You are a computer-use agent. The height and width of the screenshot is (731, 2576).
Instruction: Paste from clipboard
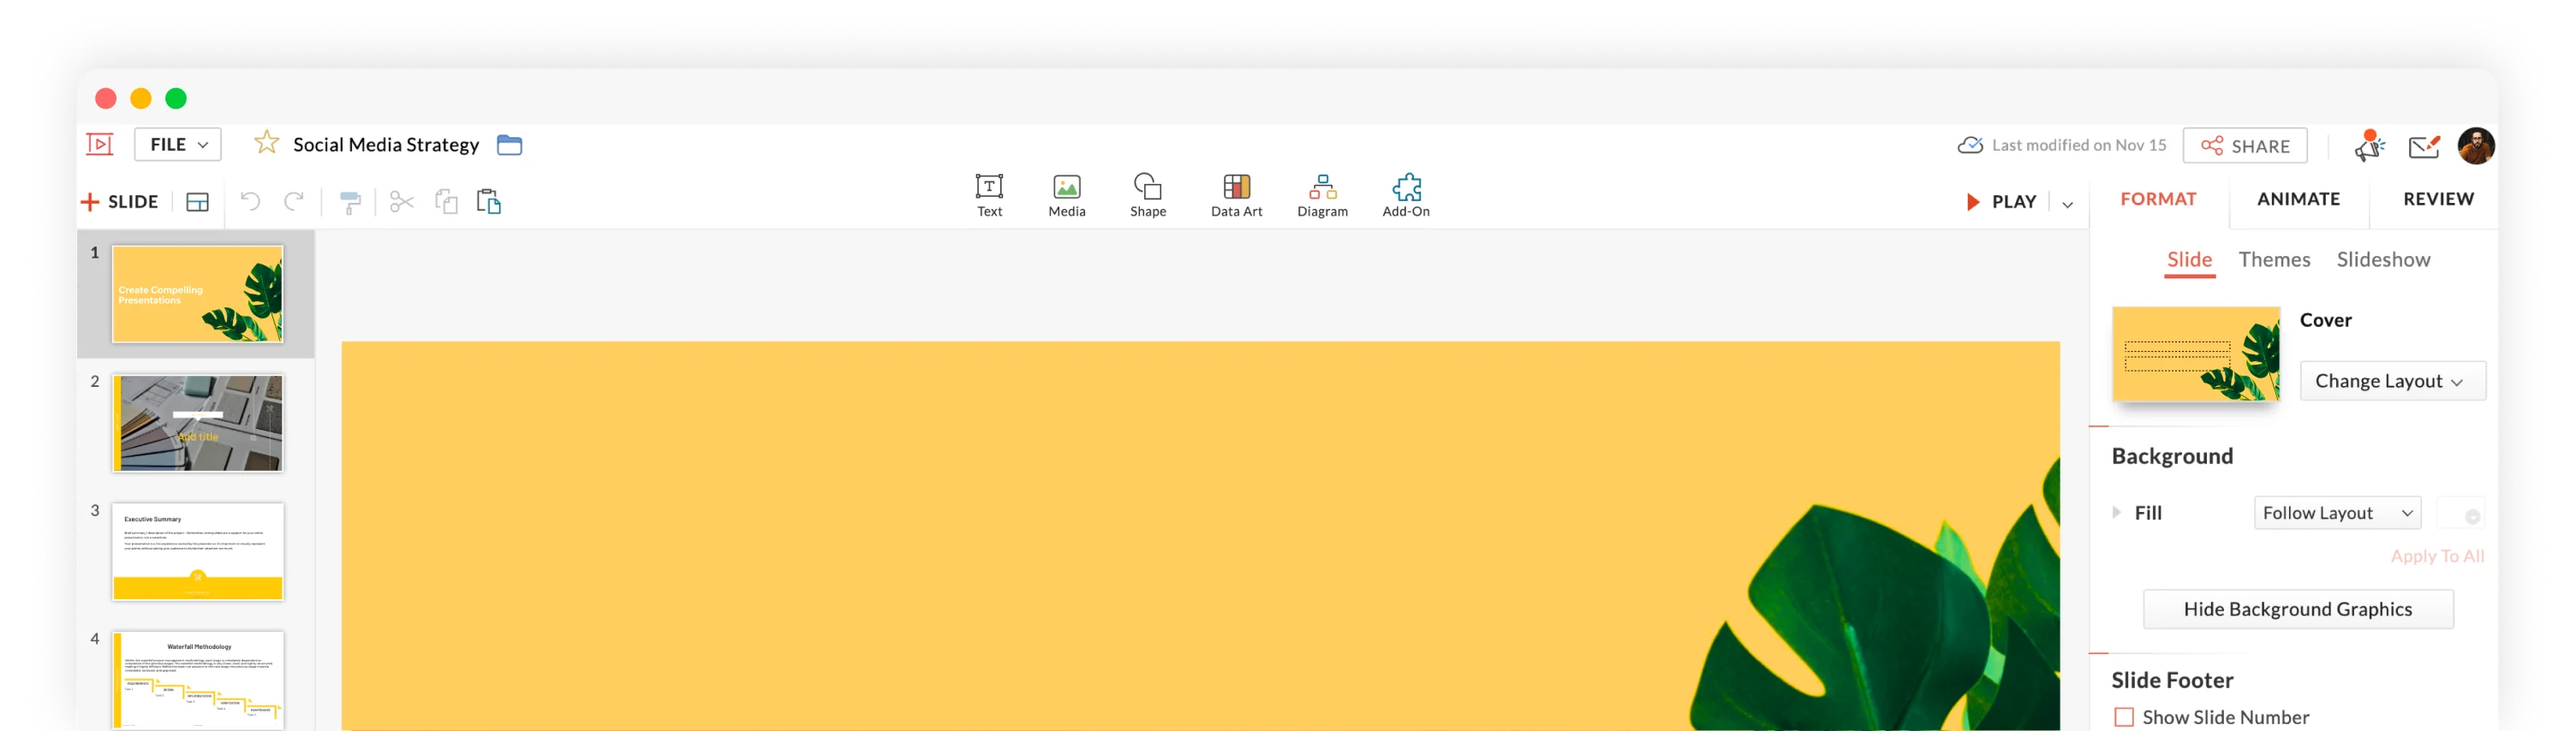tap(489, 202)
